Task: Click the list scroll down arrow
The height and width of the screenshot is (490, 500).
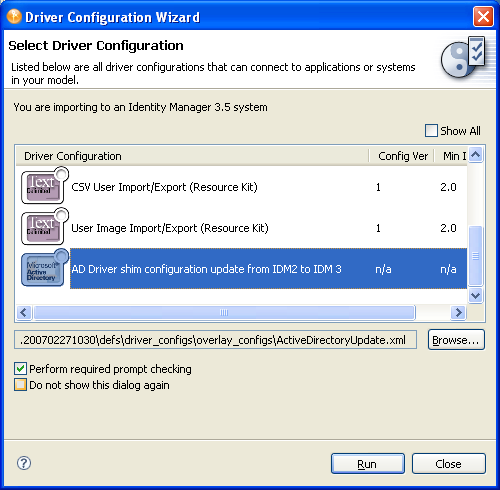Action: (x=476, y=295)
